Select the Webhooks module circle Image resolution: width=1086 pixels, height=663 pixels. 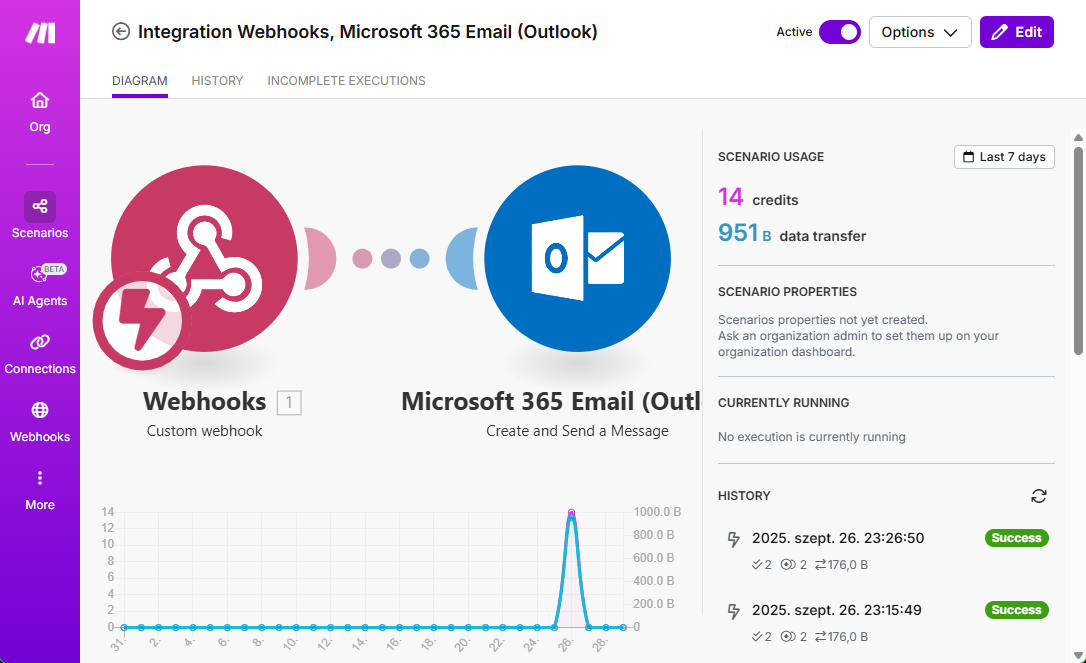[204, 258]
